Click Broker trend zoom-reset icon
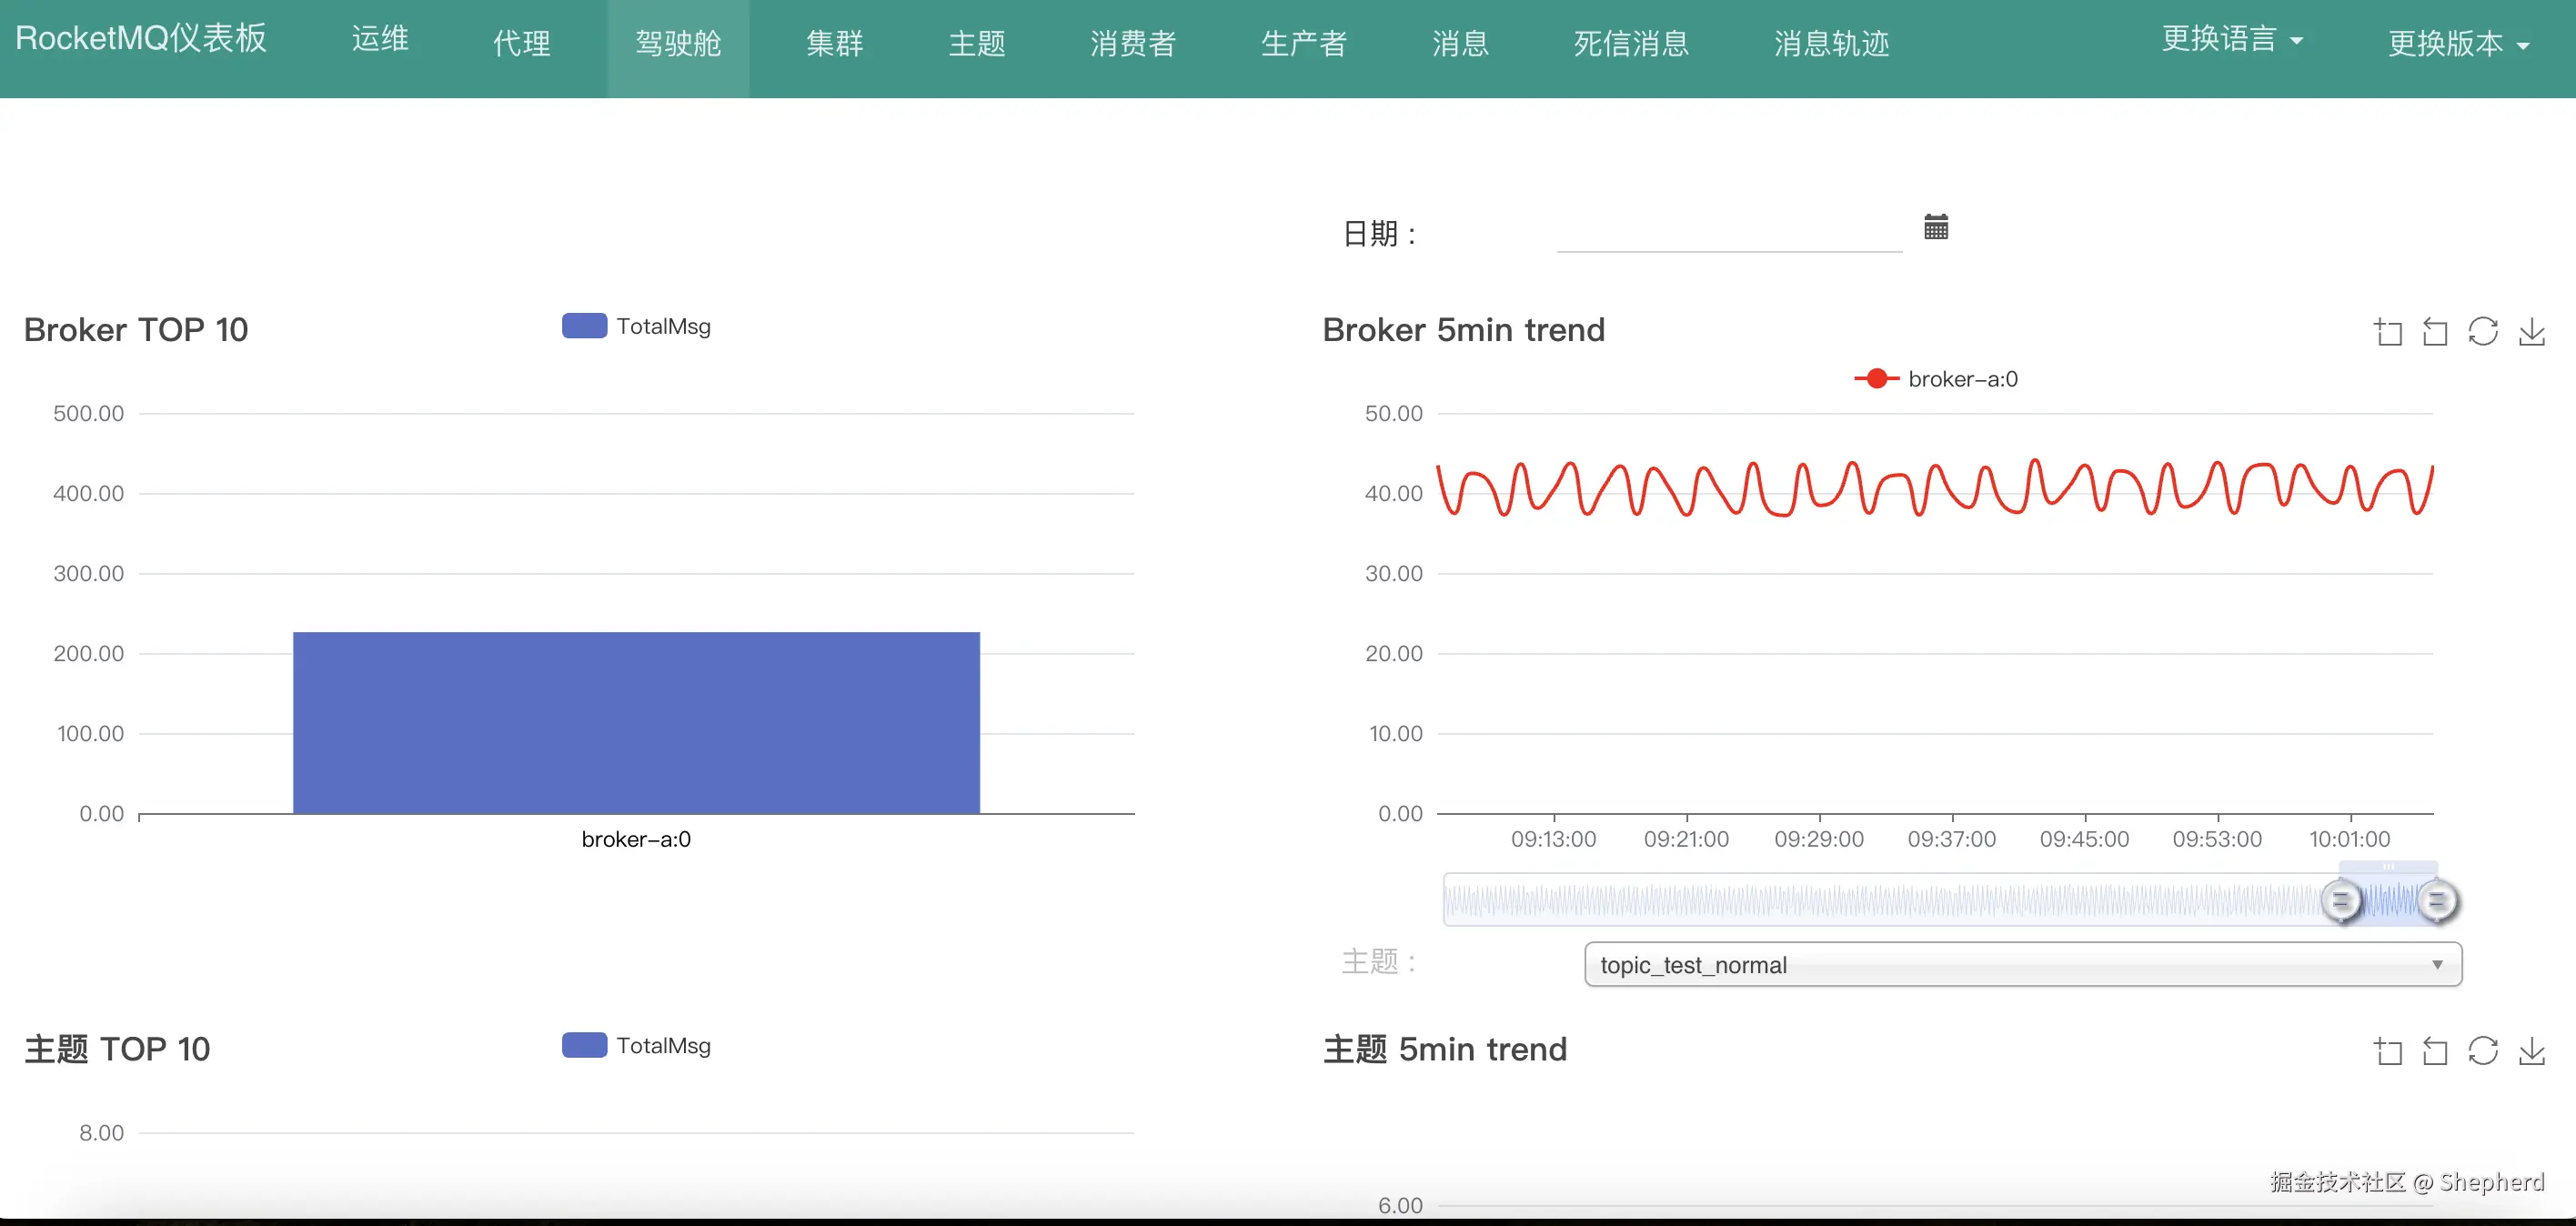Viewport: 2576px width, 1226px height. [2435, 331]
